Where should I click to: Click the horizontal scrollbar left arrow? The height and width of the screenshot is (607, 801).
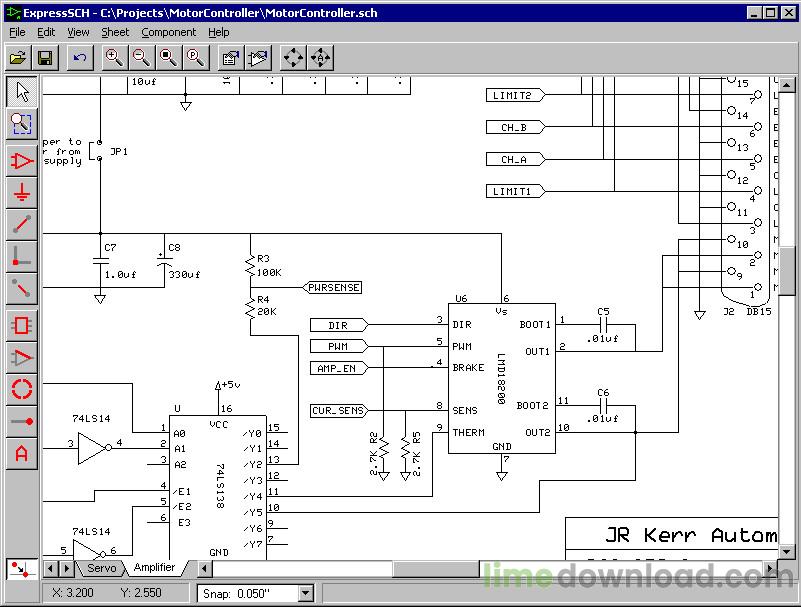(x=49, y=568)
